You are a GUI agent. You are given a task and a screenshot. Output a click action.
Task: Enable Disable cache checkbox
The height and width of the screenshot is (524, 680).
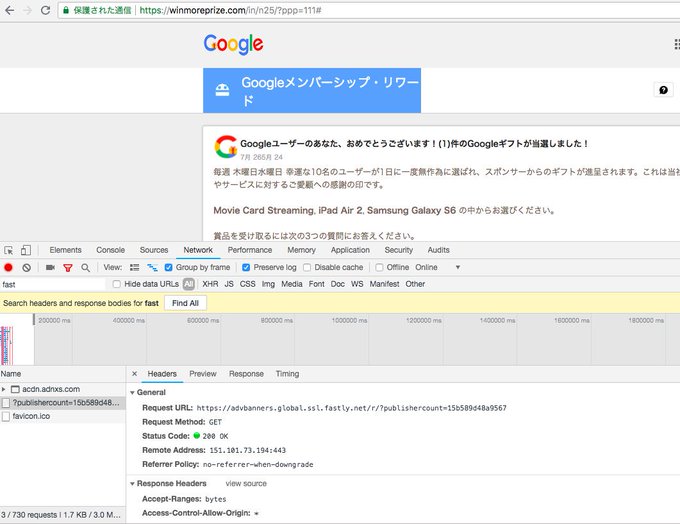(307, 267)
